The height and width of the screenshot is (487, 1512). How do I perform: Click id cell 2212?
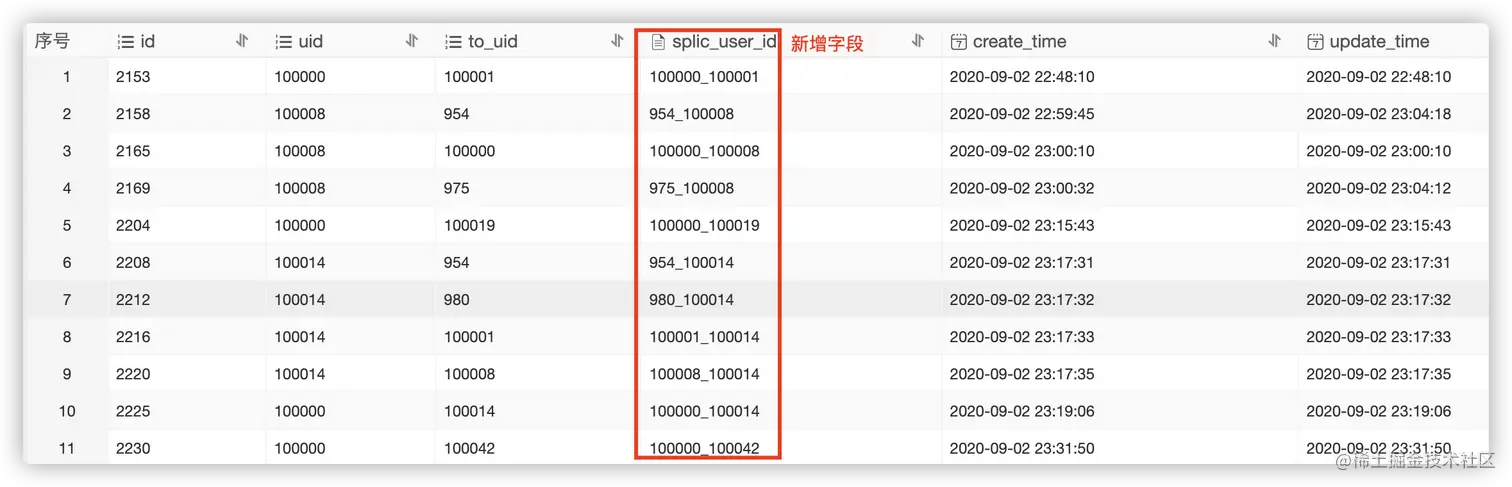tap(133, 299)
